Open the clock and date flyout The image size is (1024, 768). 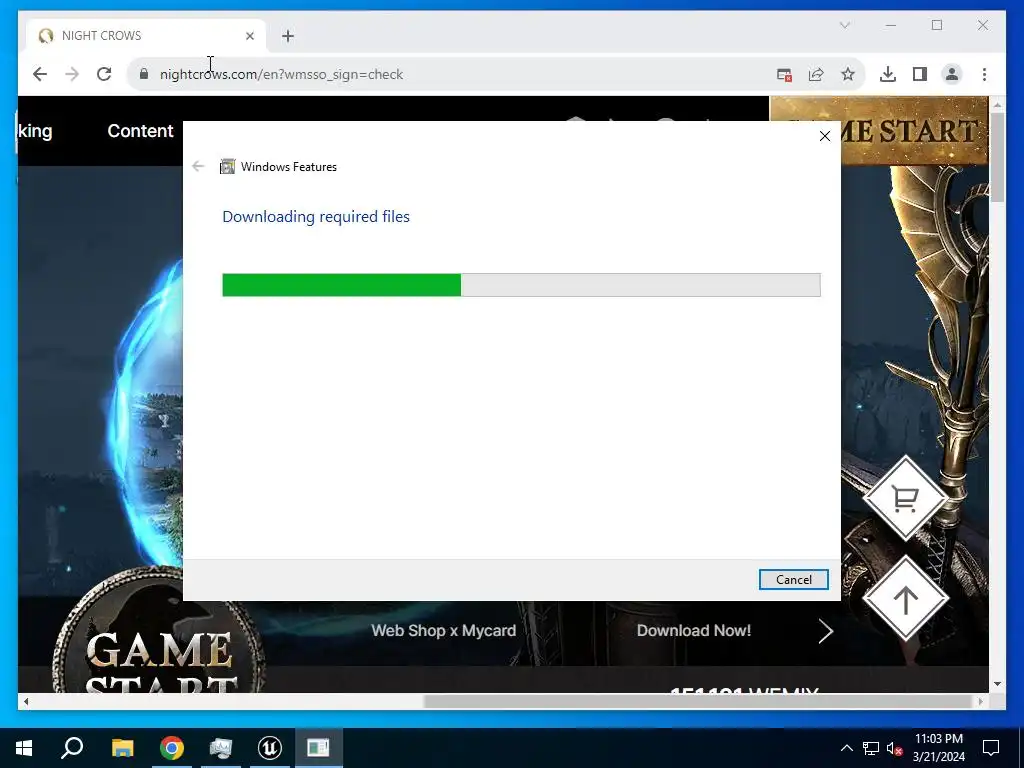click(x=938, y=748)
